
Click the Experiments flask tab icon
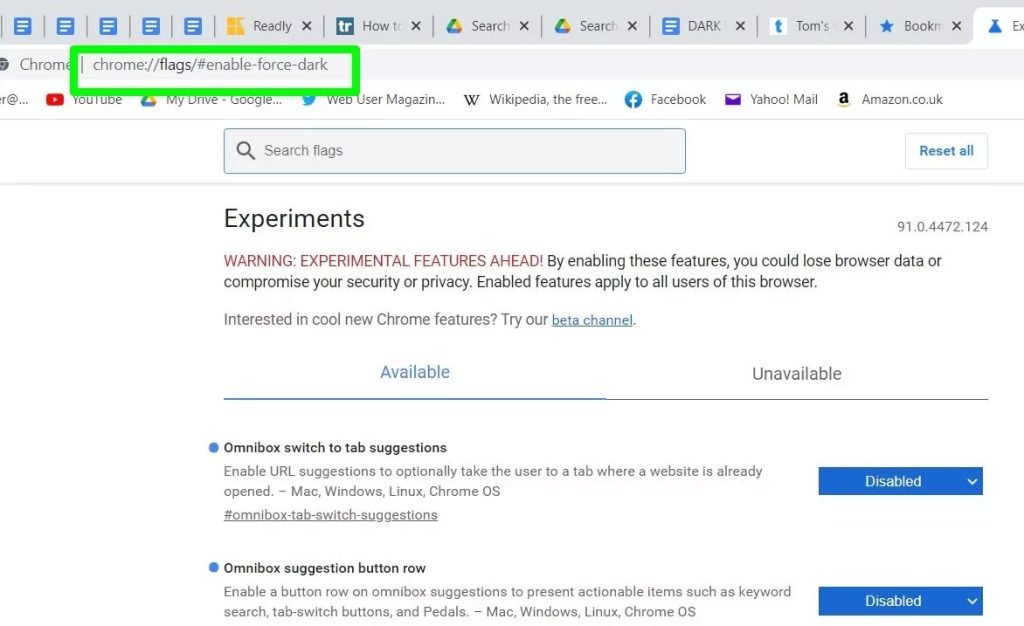tap(995, 26)
